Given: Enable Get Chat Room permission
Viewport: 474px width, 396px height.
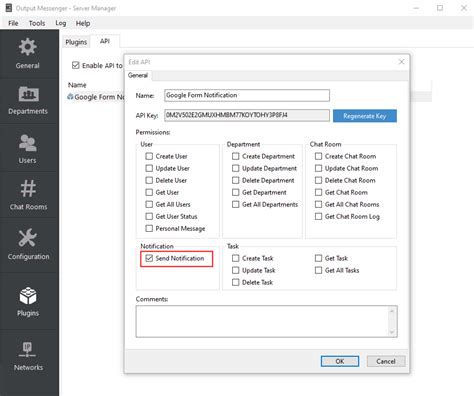Looking at the screenshot, I should click(318, 192).
